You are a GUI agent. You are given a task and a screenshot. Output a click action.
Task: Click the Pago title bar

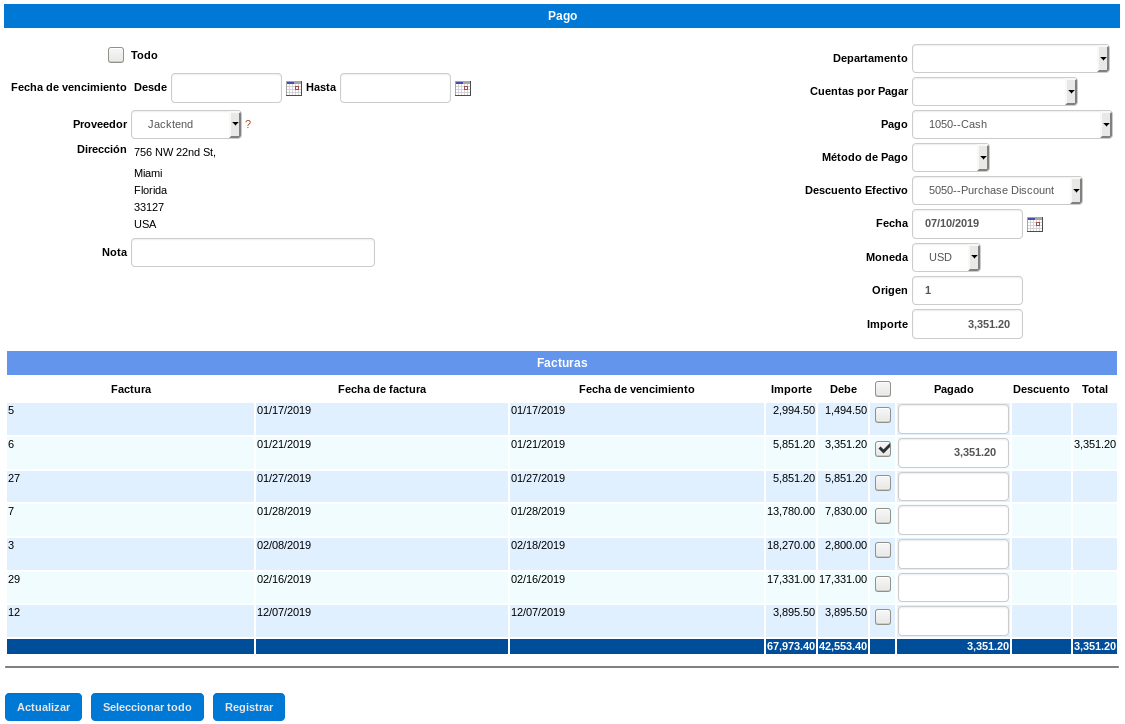(562, 16)
